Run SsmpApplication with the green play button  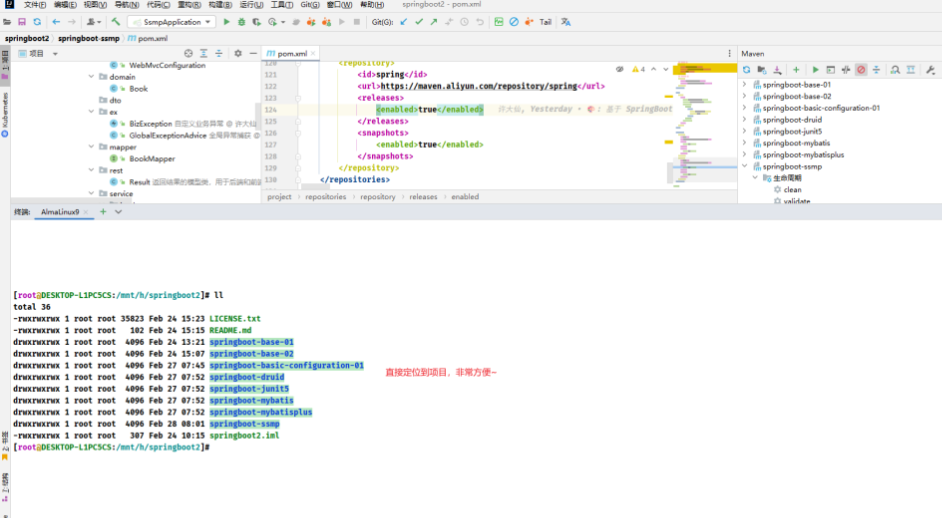pos(227,21)
